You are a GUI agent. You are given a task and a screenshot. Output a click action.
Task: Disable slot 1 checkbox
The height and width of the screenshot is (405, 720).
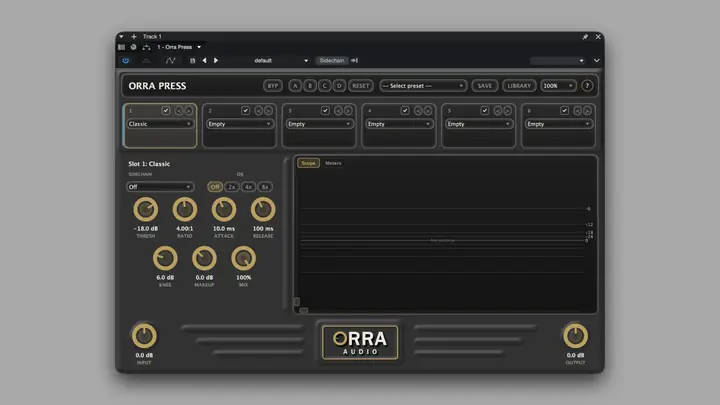[x=166, y=111]
